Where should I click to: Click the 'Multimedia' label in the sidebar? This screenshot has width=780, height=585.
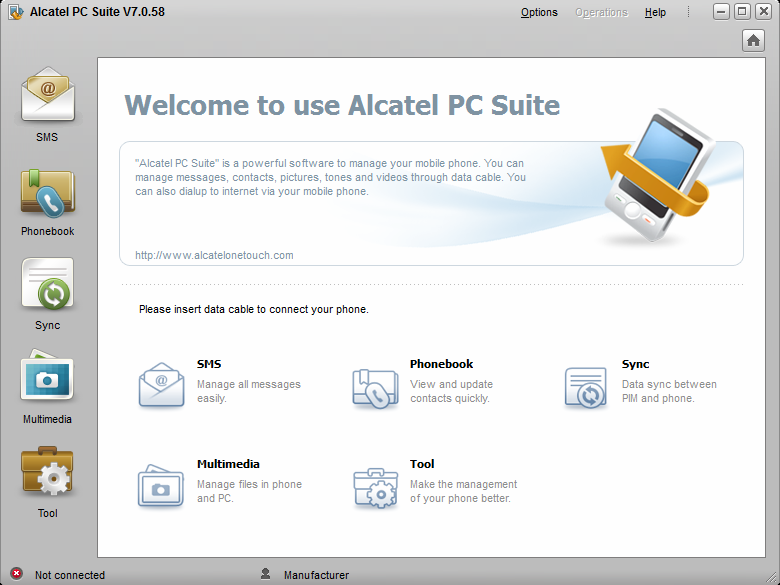[47, 419]
